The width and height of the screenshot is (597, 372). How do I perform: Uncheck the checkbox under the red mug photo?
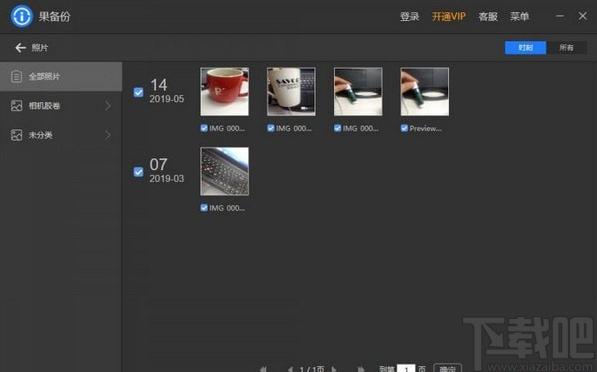point(204,128)
